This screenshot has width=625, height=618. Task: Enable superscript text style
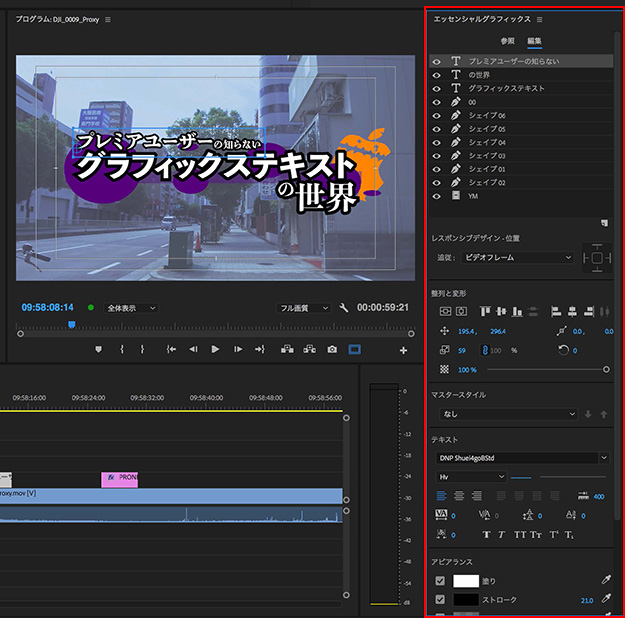tap(554, 535)
